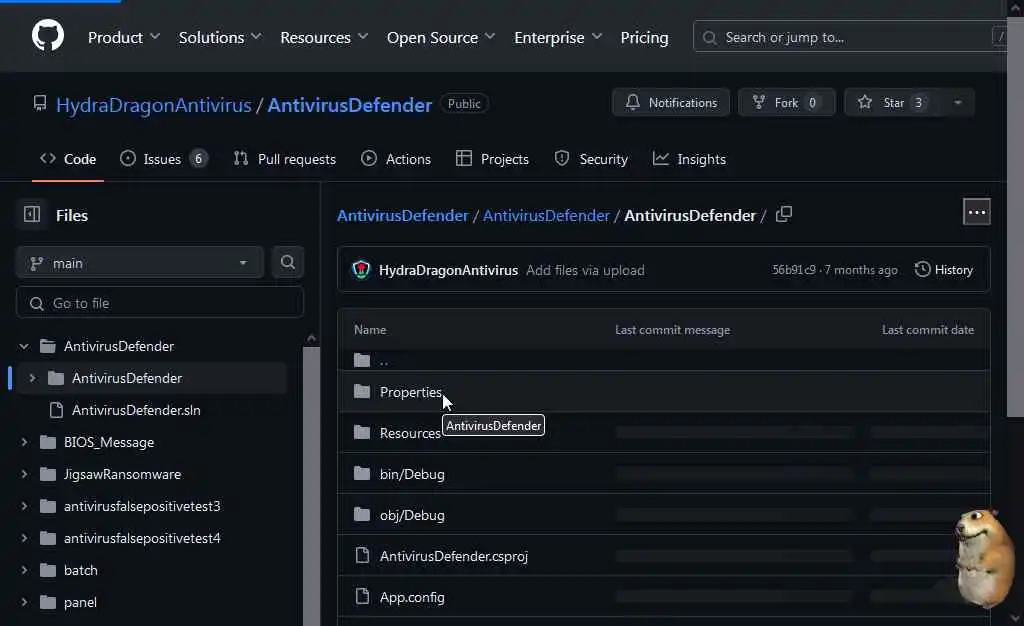
Task: Click the Properties folder icon in table
Action: [x=362, y=391]
